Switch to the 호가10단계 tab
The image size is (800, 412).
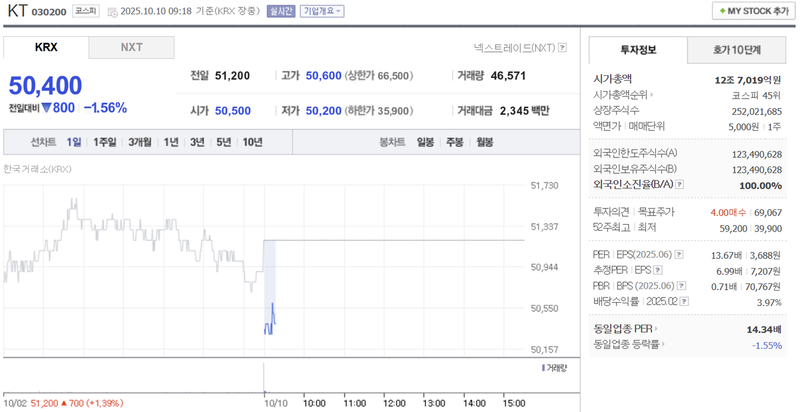(x=736, y=49)
